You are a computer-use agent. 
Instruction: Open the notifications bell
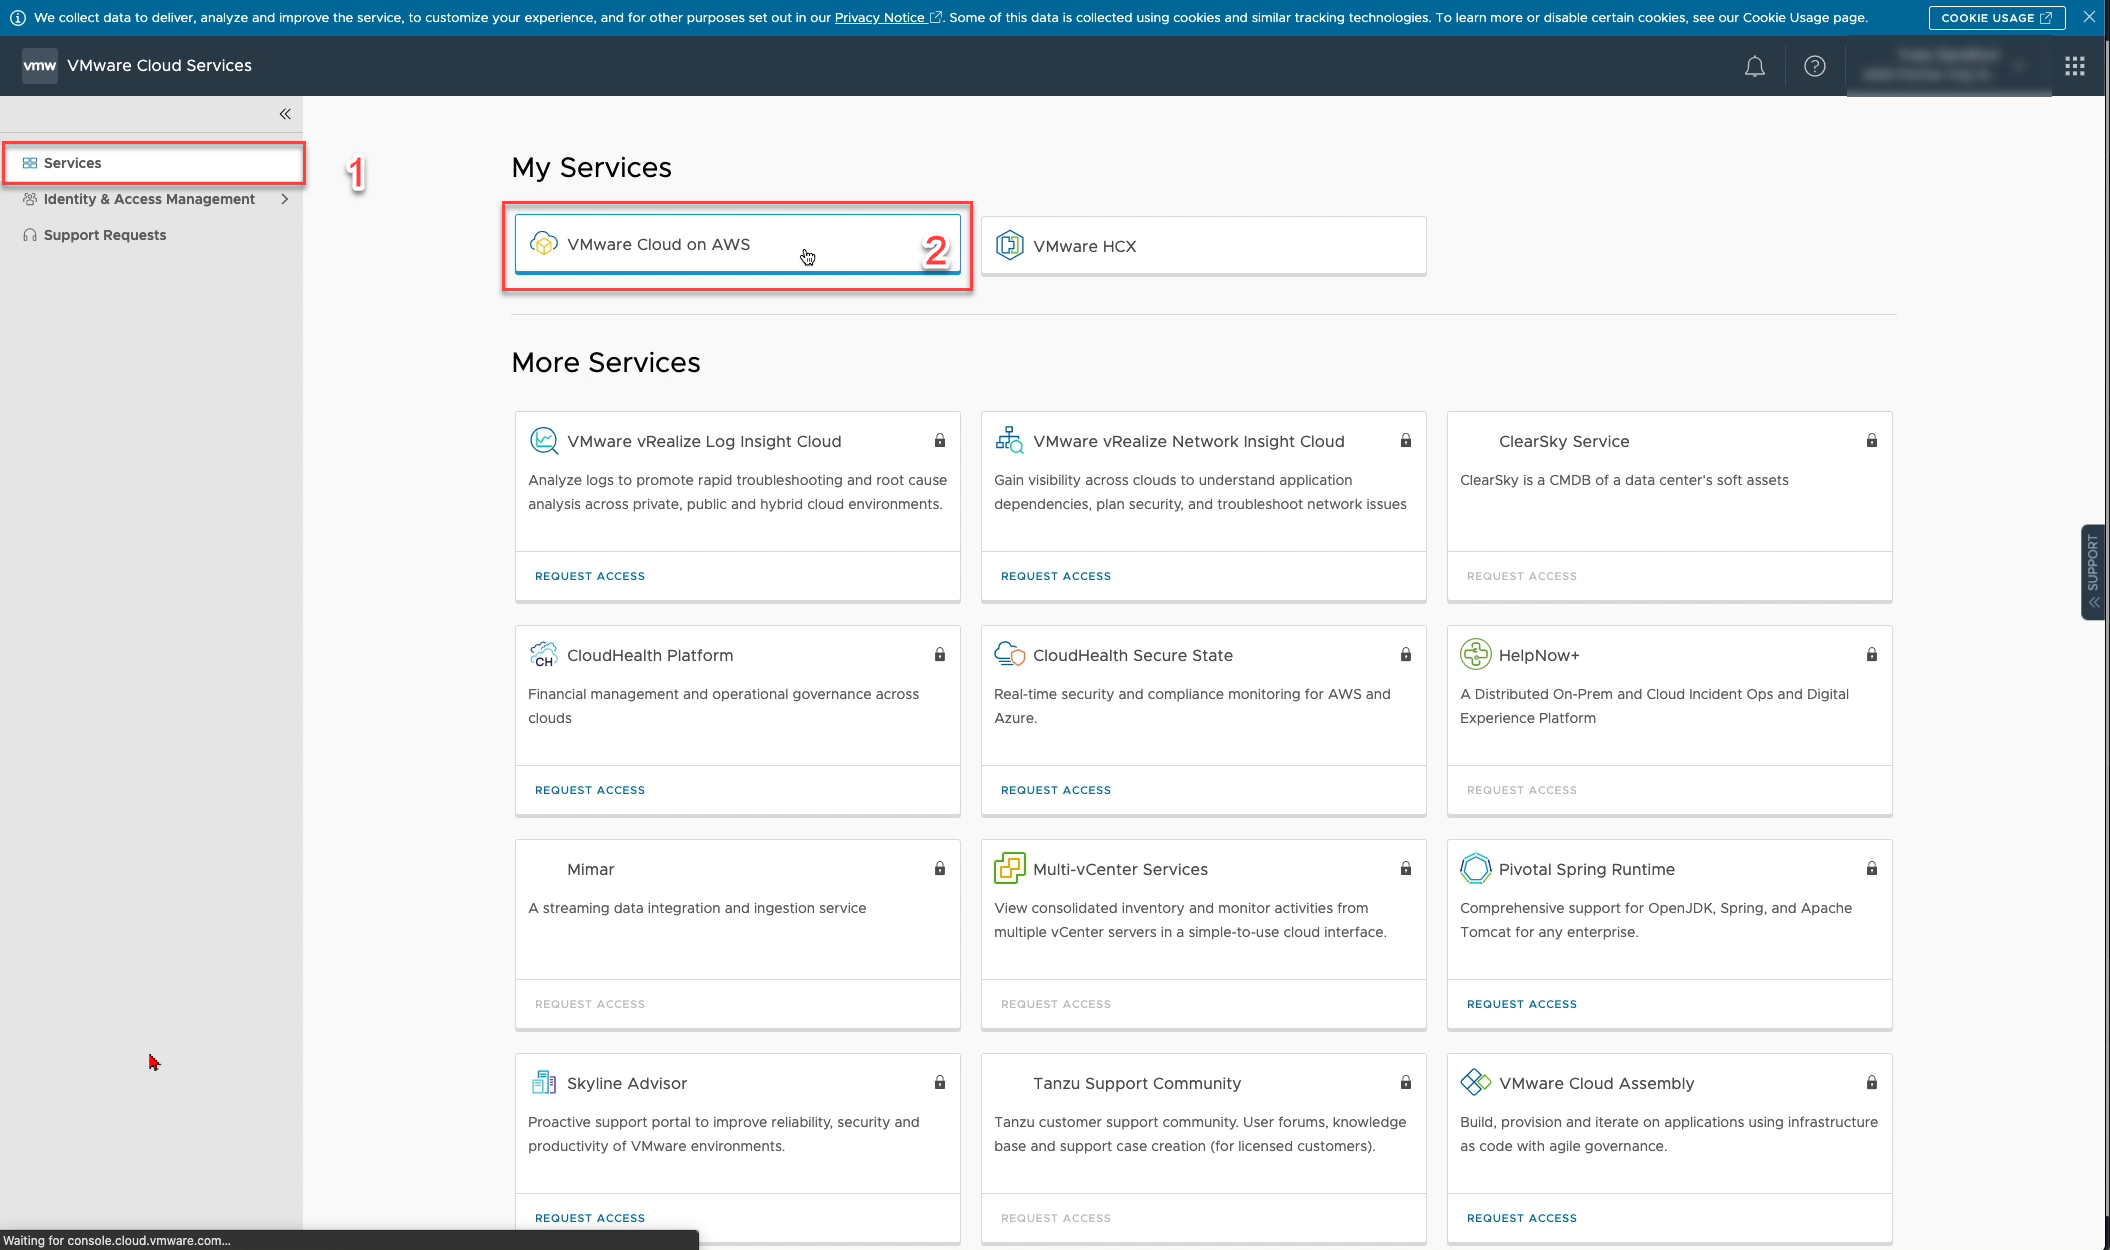(x=1754, y=66)
